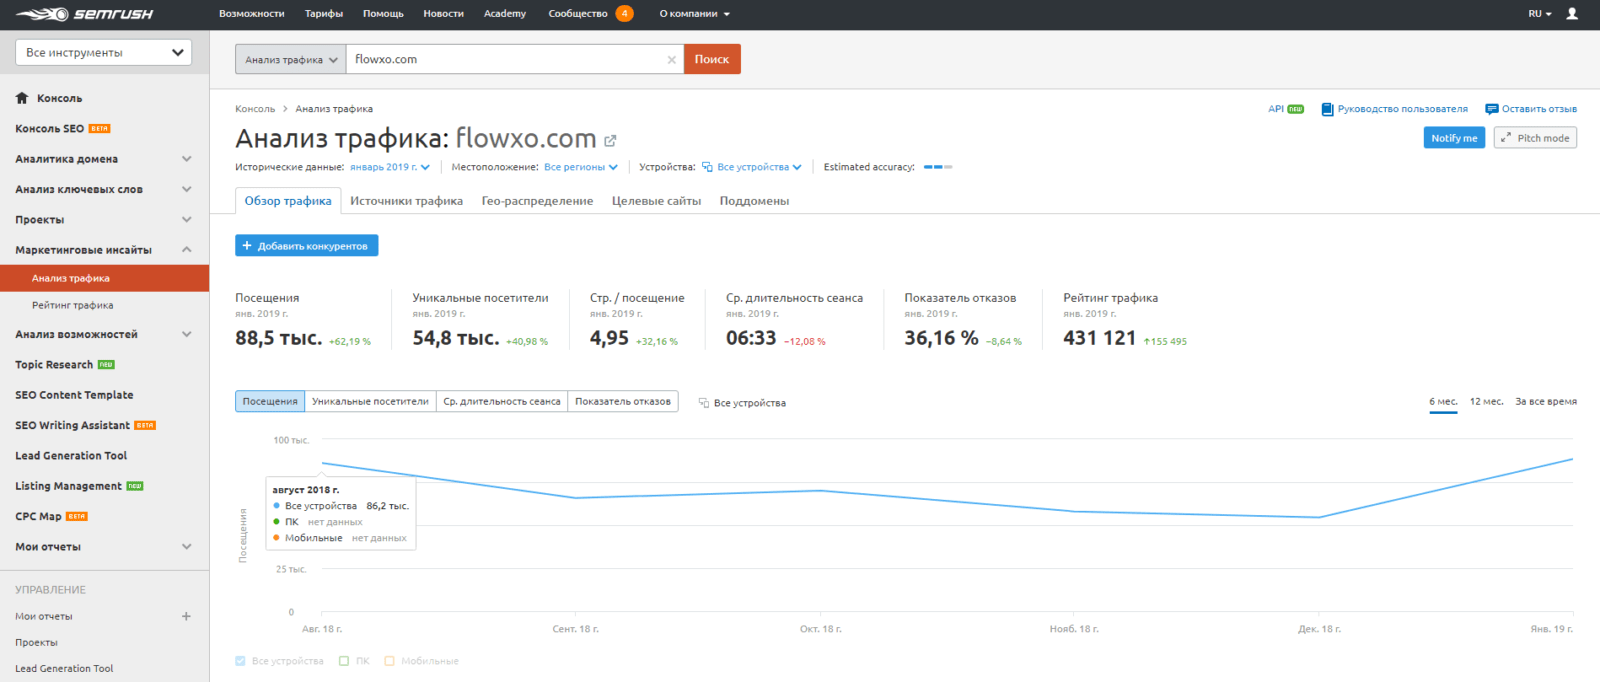Screen dimensions: 1600x682
Task: Open CPC Map in sidebar
Action: tap(38, 516)
